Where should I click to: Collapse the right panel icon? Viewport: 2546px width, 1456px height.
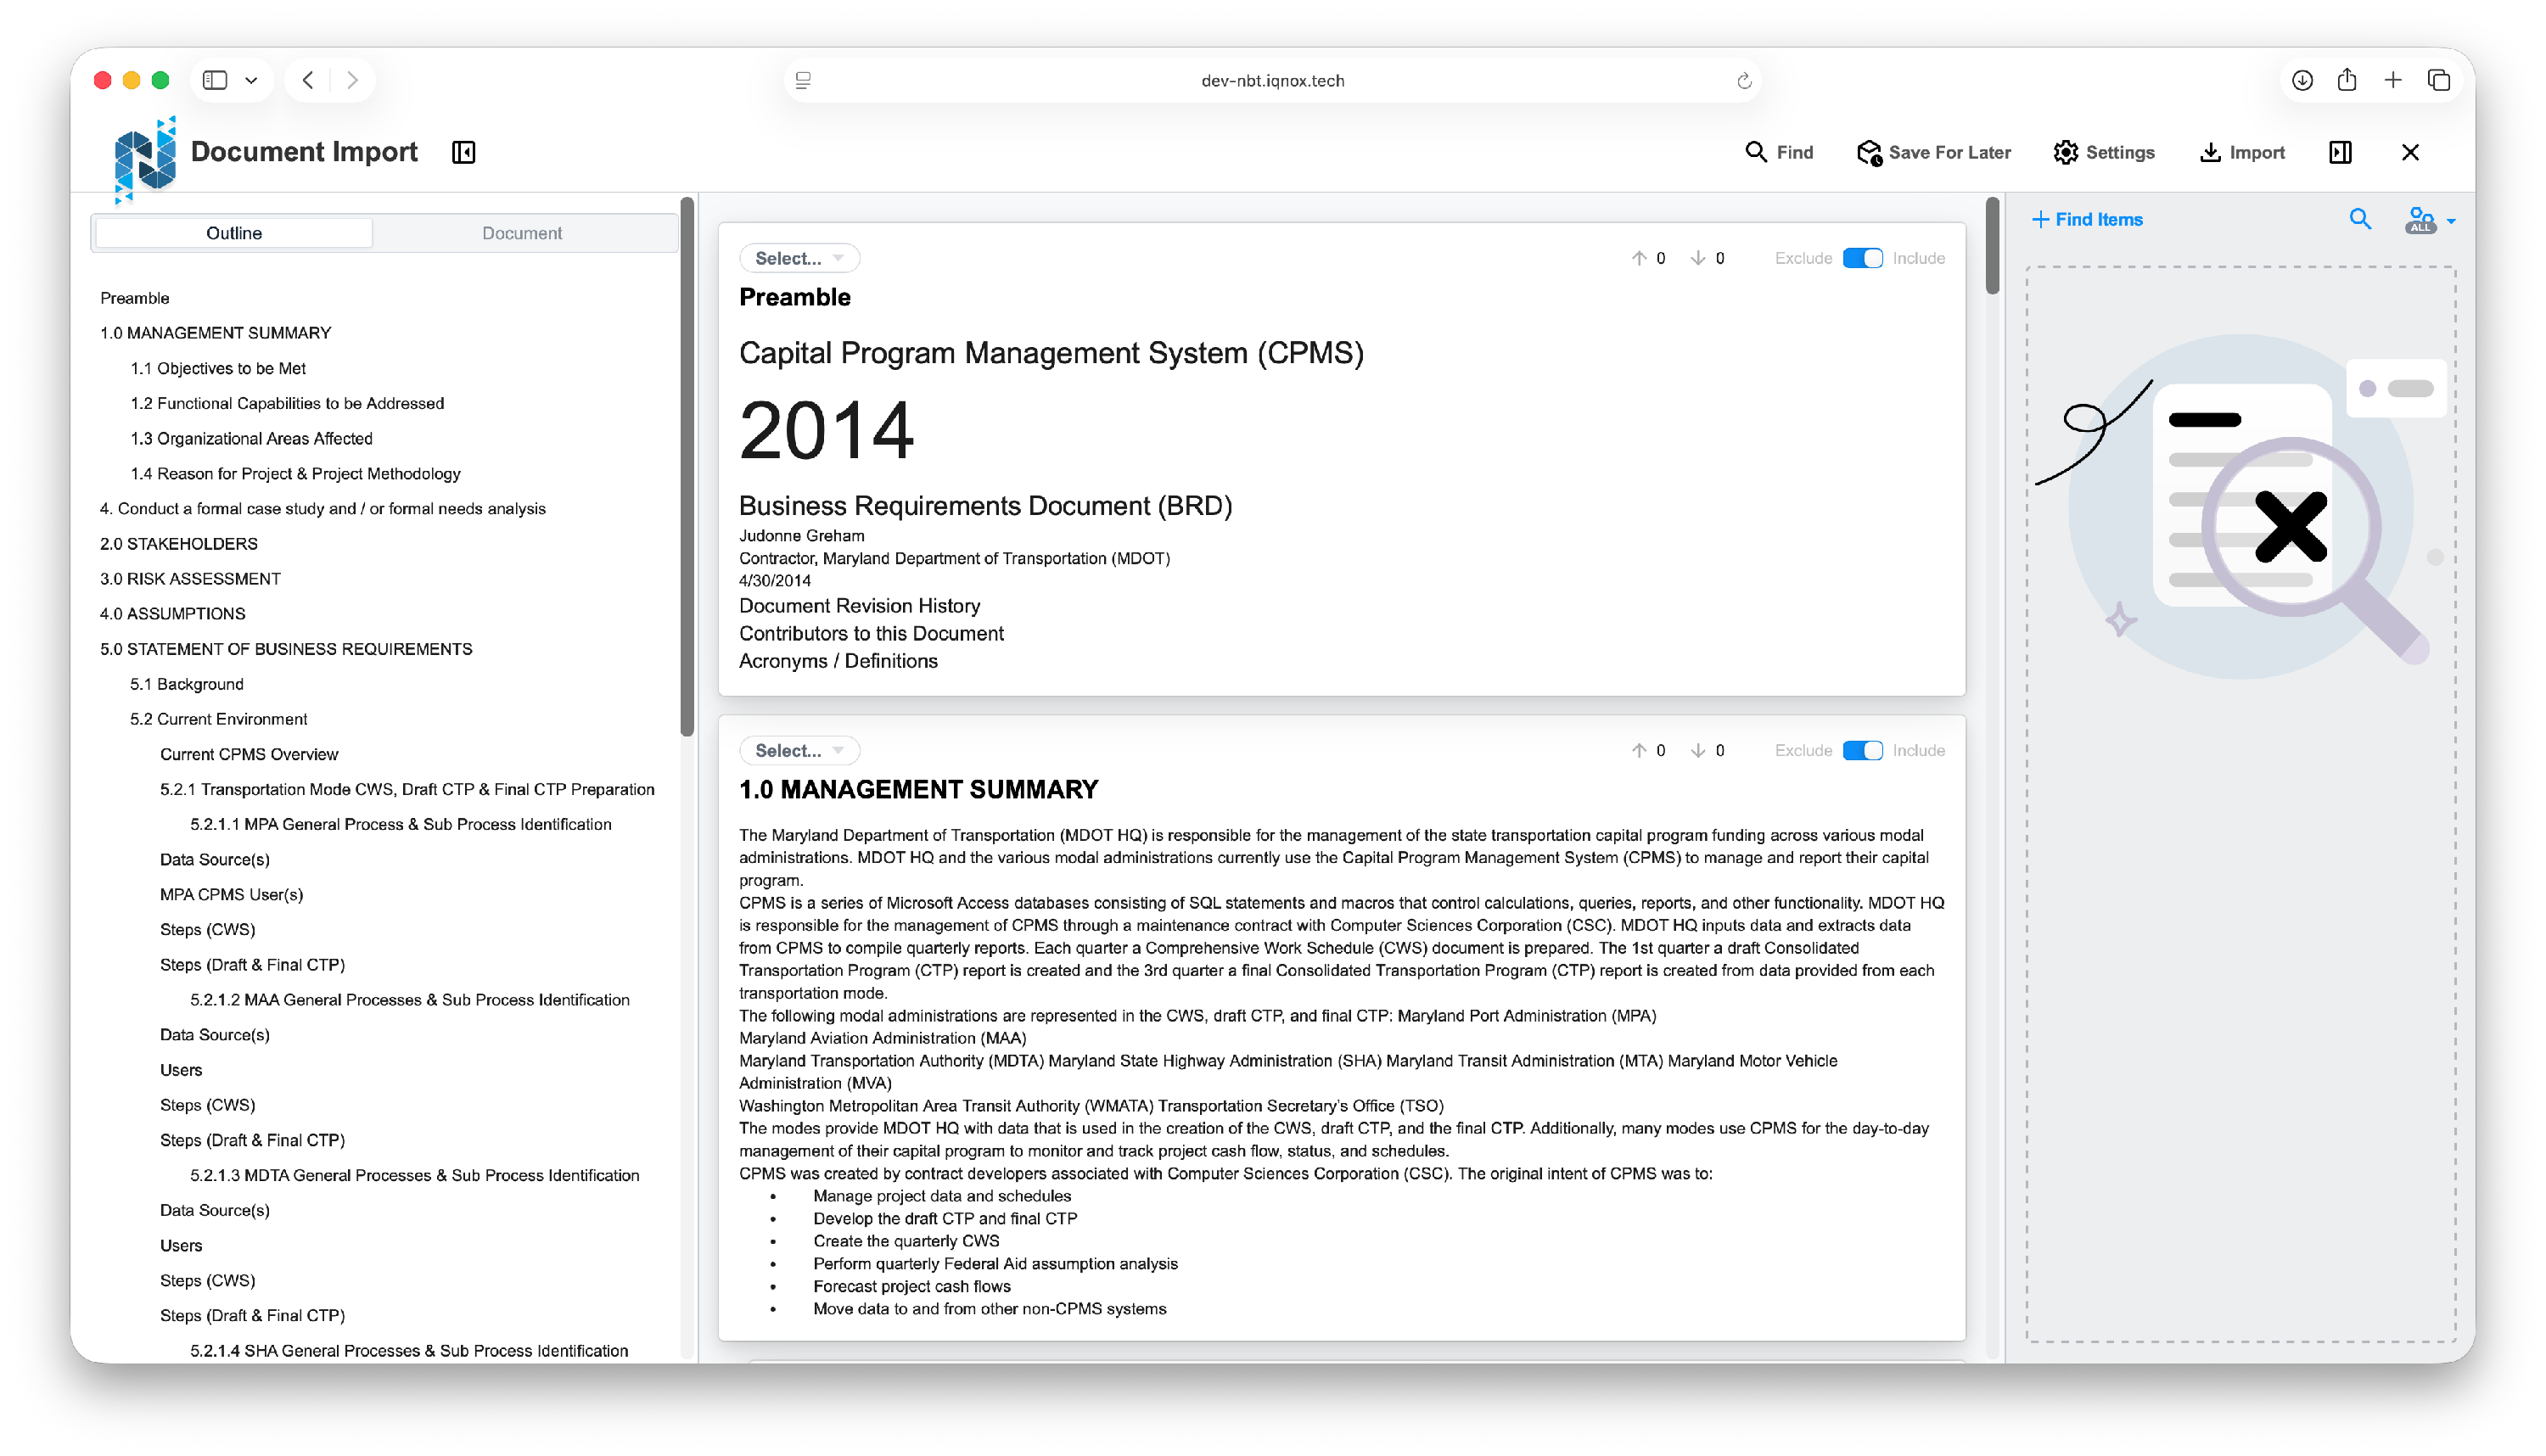pos(2340,152)
